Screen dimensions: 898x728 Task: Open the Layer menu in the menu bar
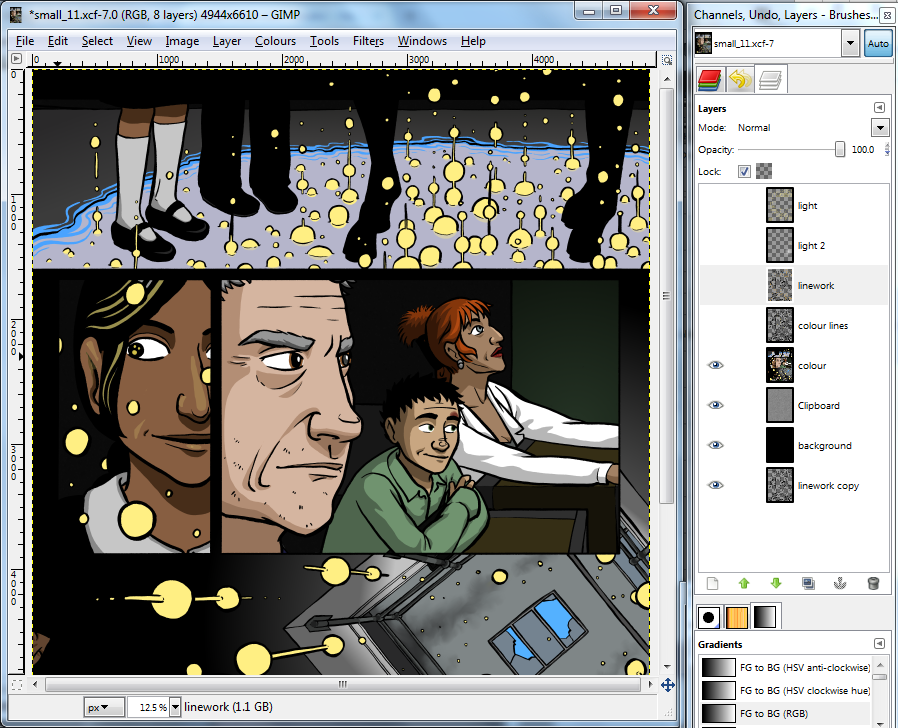click(227, 41)
